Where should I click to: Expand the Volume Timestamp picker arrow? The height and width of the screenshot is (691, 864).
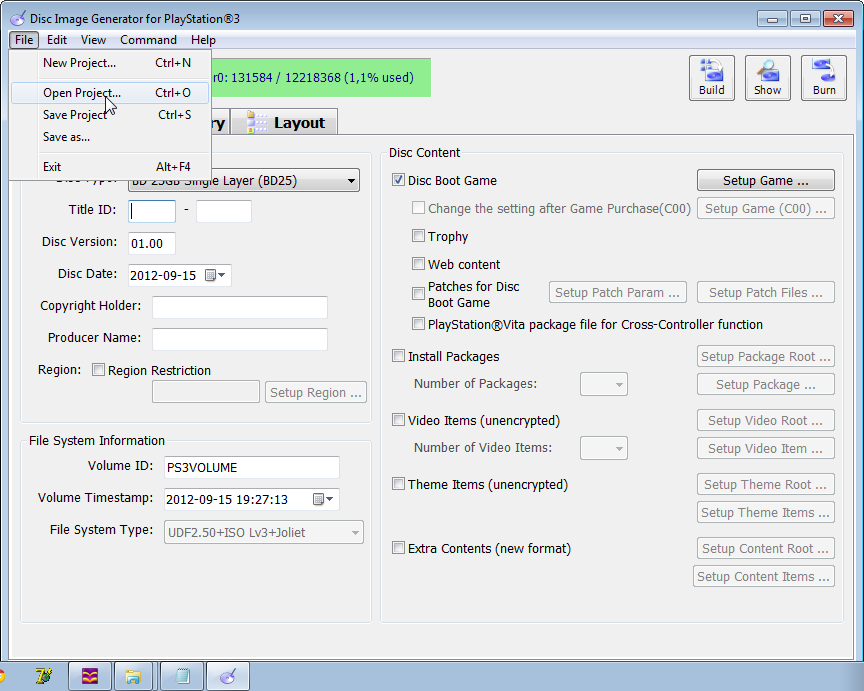click(330, 499)
